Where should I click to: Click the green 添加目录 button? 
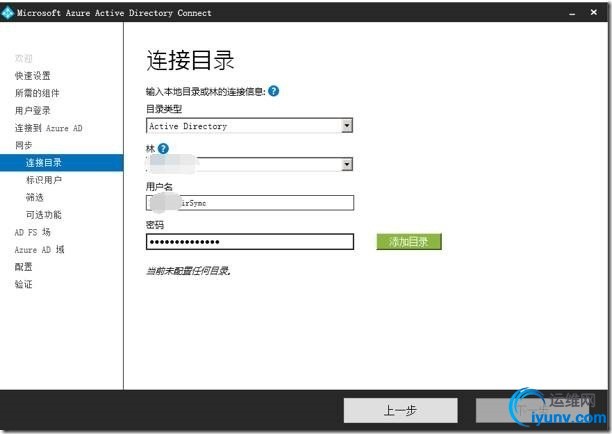pos(409,242)
